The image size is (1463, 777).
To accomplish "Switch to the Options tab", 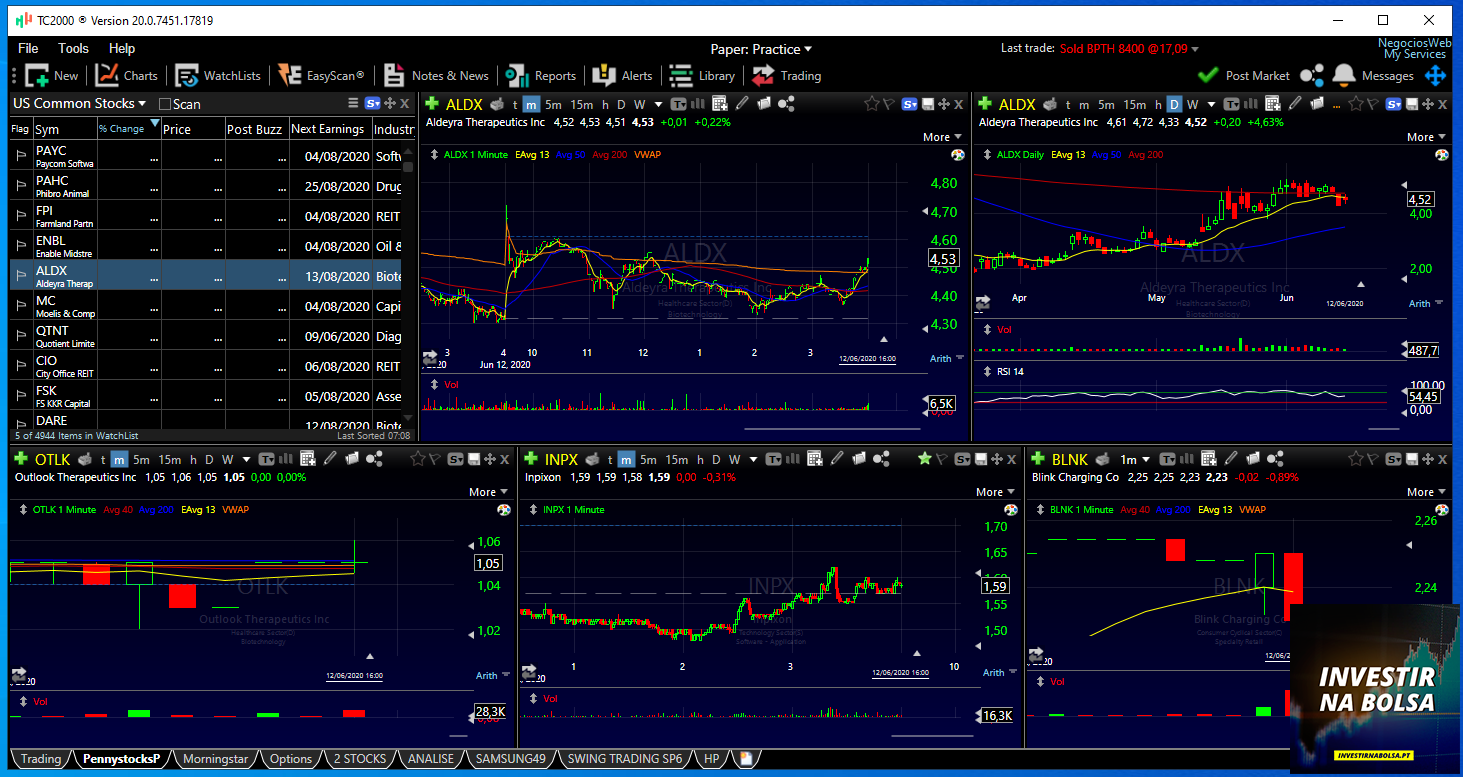I will 291,759.
